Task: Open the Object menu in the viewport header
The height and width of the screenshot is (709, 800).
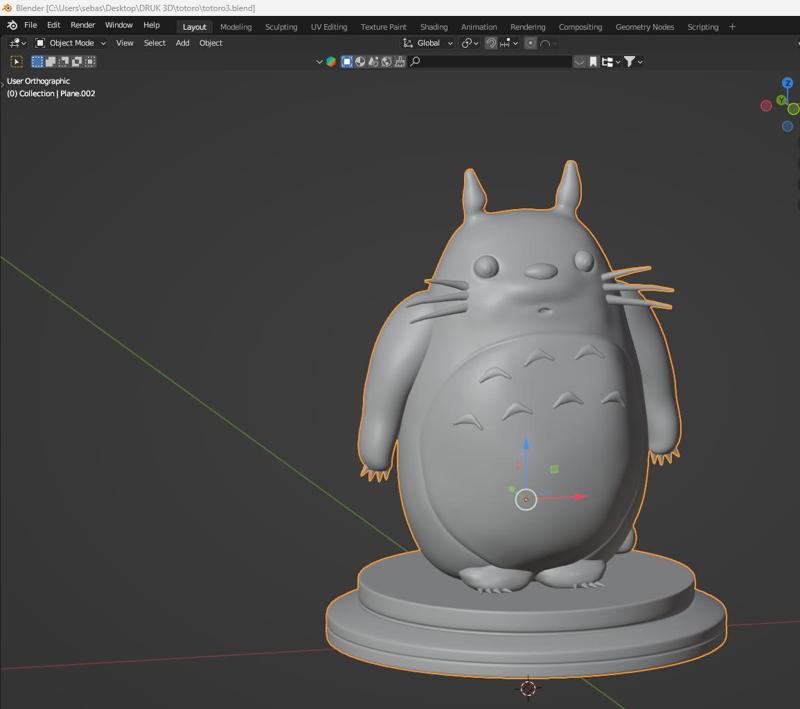Action: click(x=209, y=44)
